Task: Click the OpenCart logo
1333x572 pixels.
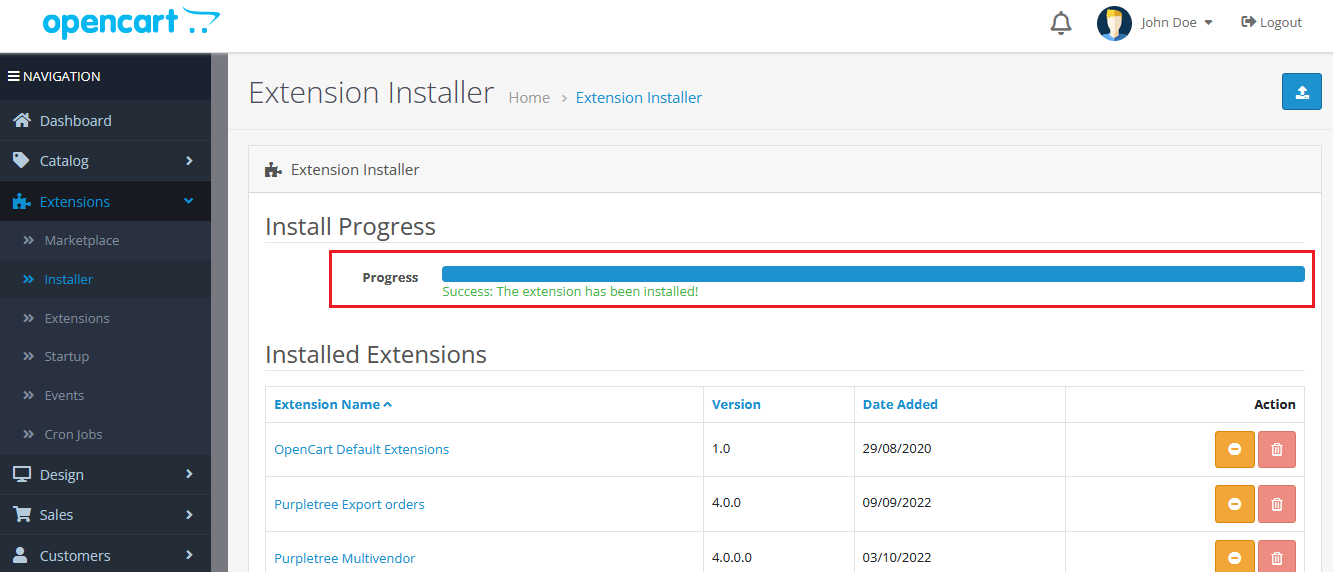Action: 131,22
